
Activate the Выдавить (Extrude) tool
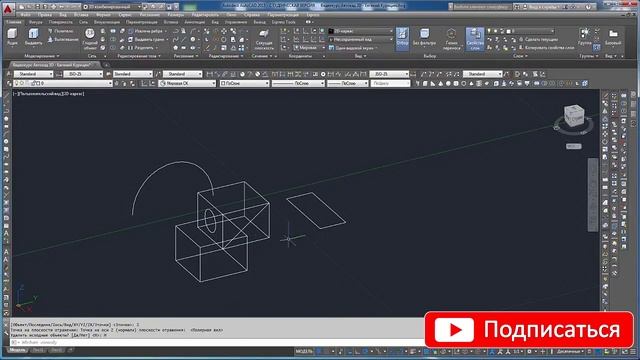[33, 37]
